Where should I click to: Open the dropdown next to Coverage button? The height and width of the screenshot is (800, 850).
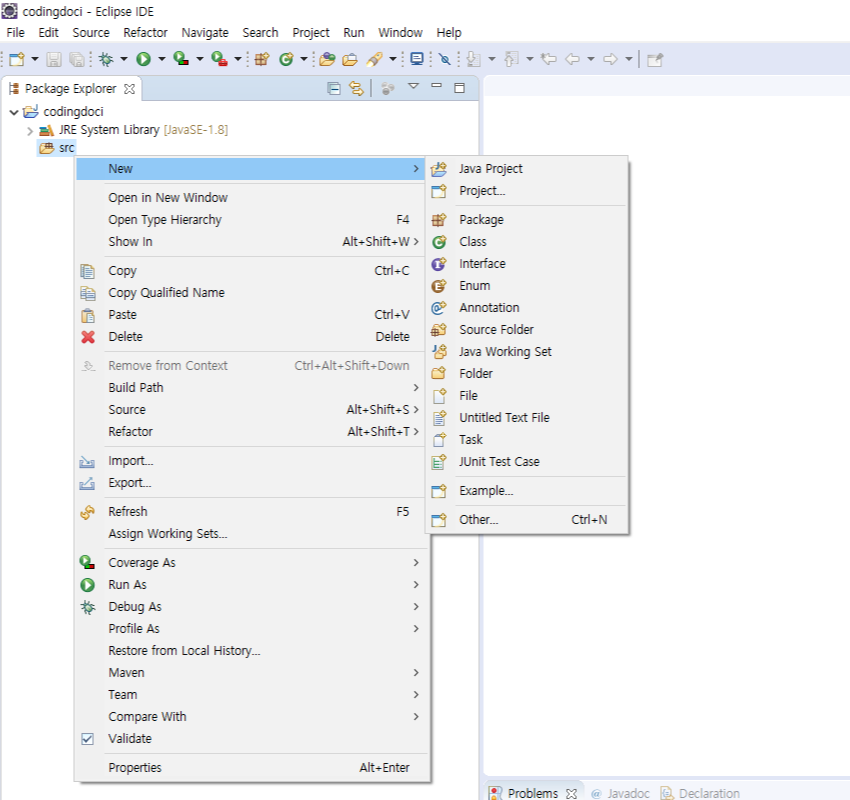(x=199, y=59)
